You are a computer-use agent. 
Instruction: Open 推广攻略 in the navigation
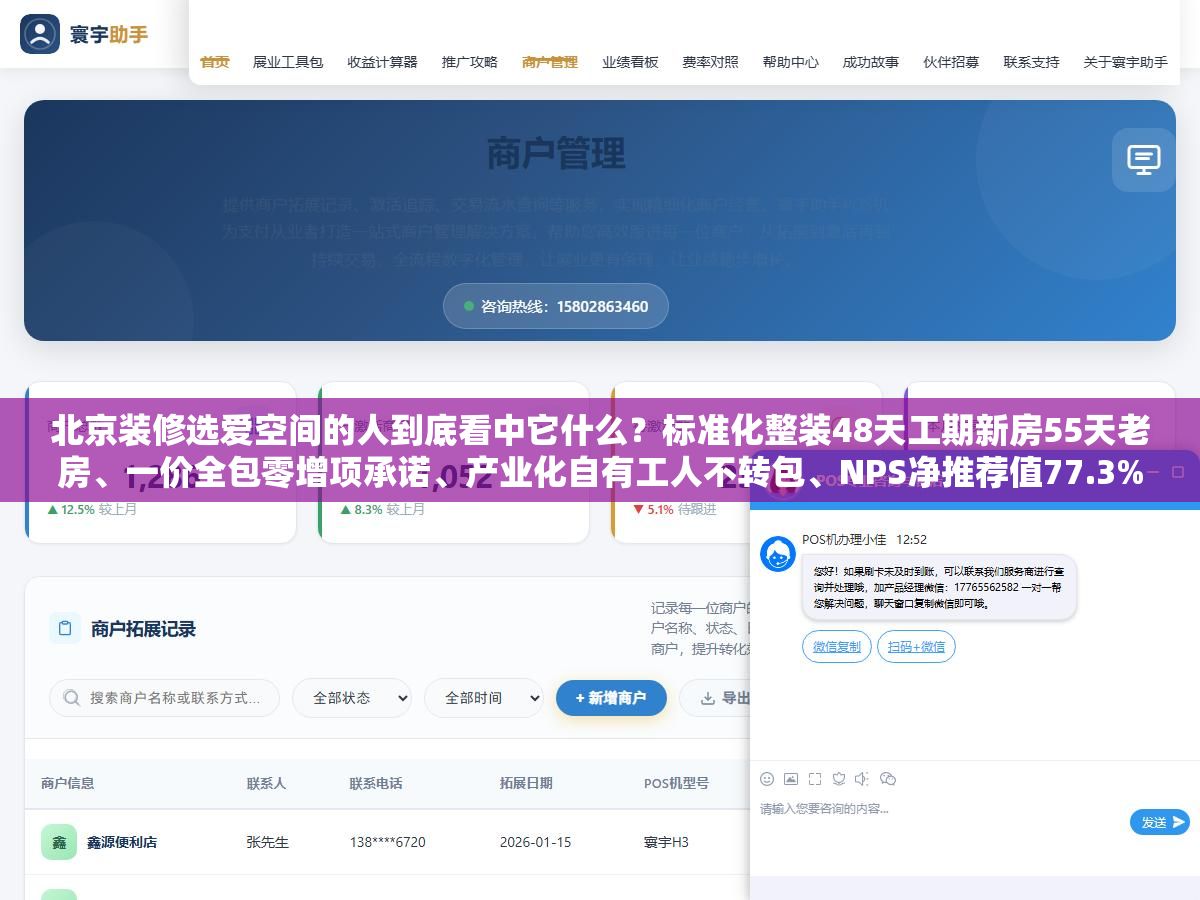[470, 62]
